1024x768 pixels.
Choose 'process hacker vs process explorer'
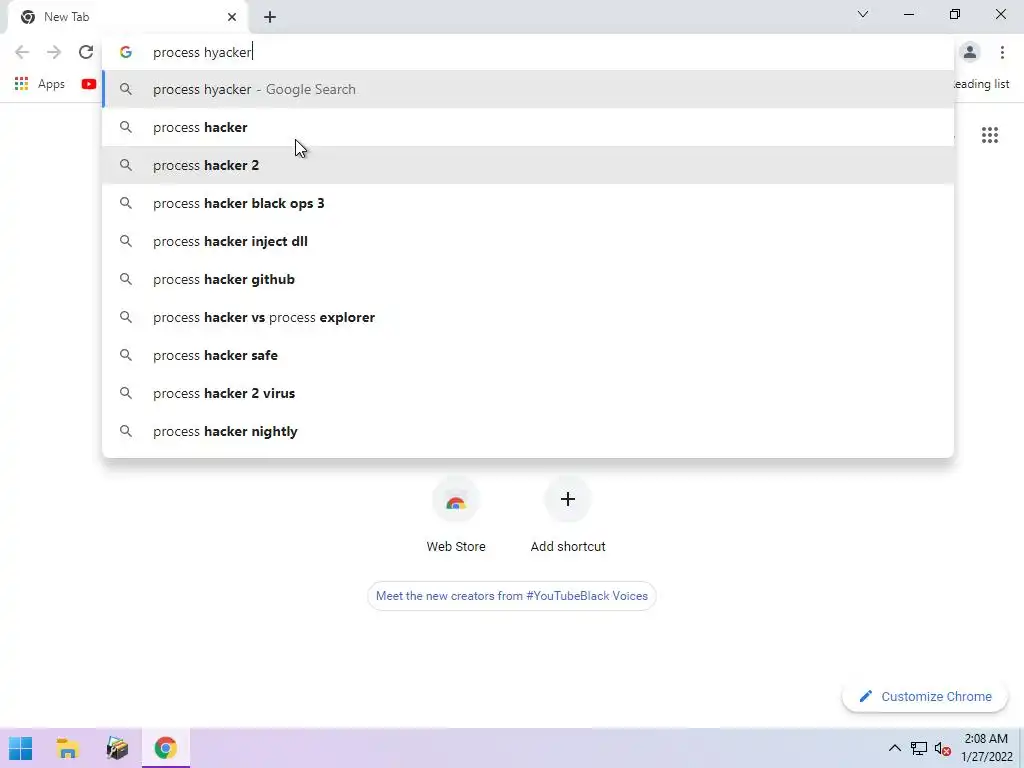click(x=528, y=317)
